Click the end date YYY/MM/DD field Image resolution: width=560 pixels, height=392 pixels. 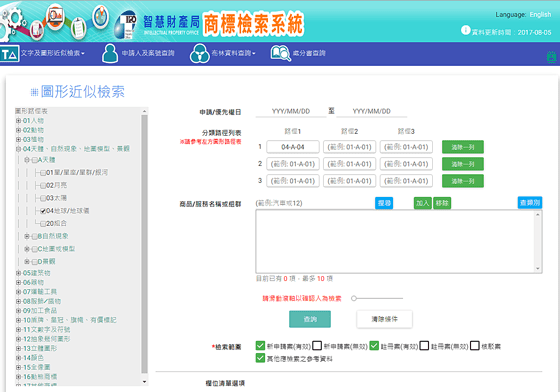(x=371, y=111)
